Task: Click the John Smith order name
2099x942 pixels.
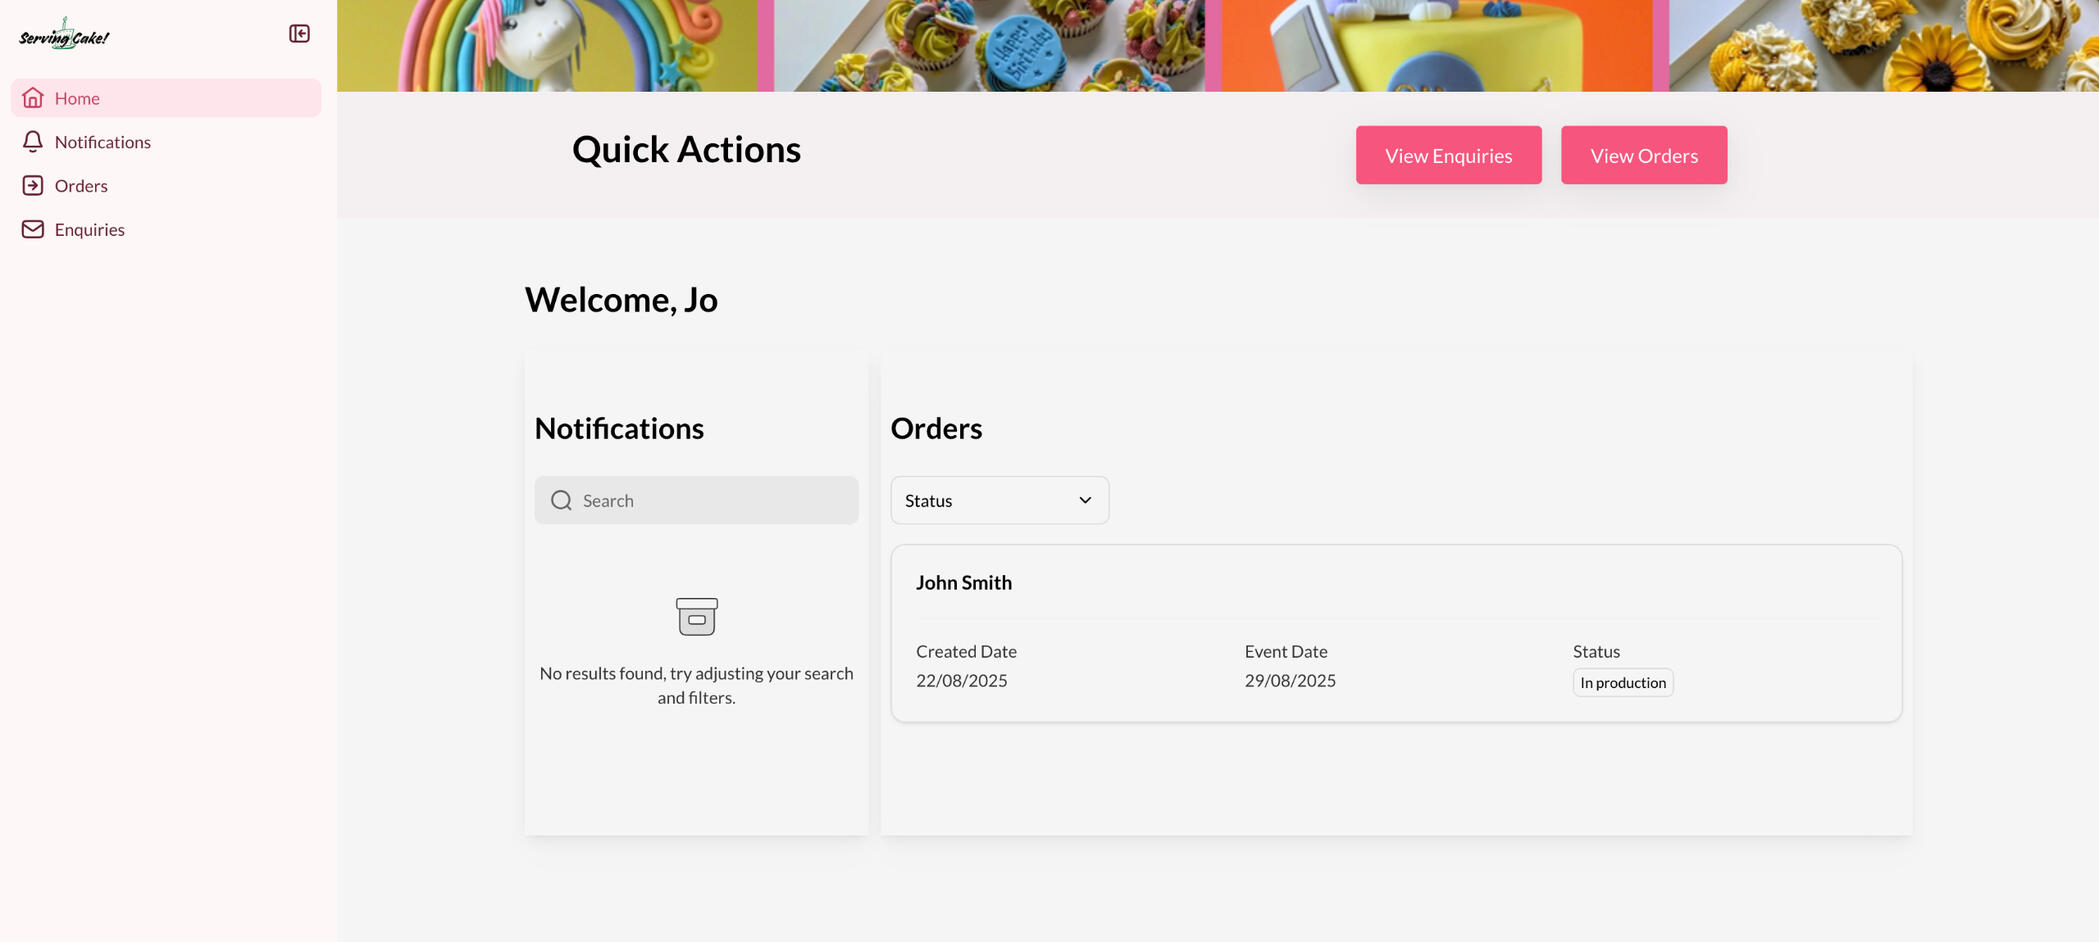Action: [x=964, y=582]
